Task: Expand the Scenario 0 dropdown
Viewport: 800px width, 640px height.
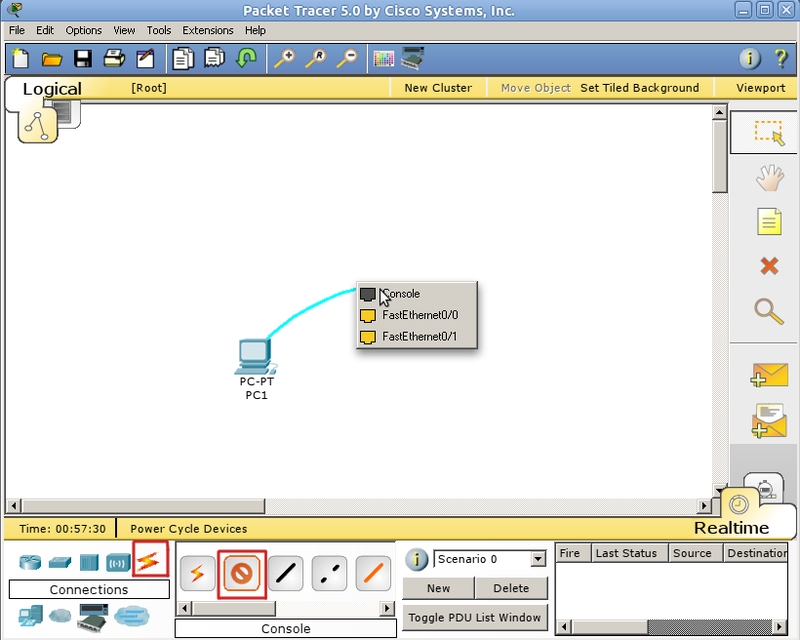Action: [538, 559]
